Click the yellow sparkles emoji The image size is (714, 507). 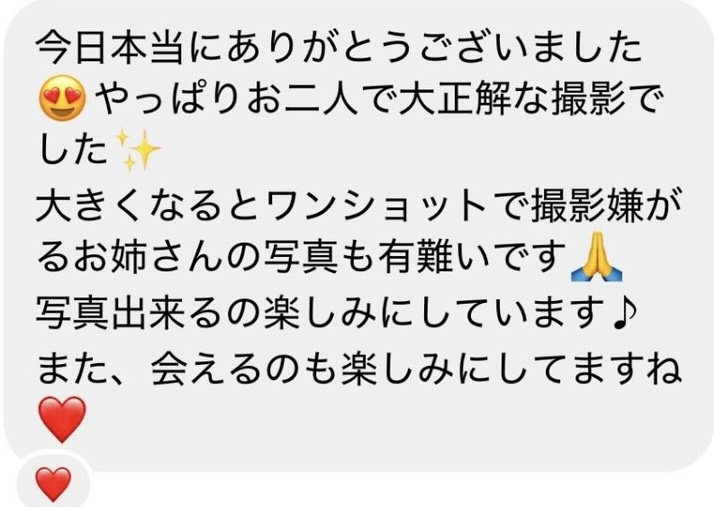click(138, 151)
